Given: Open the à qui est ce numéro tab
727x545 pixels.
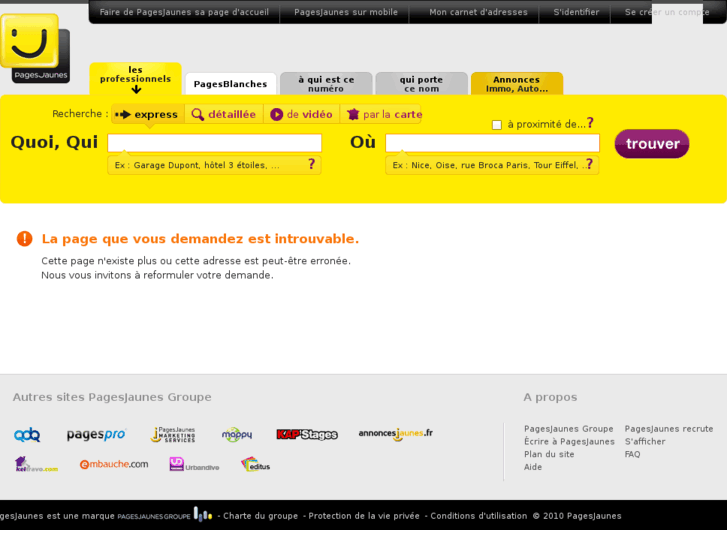Looking at the screenshot, I should click(326, 84).
